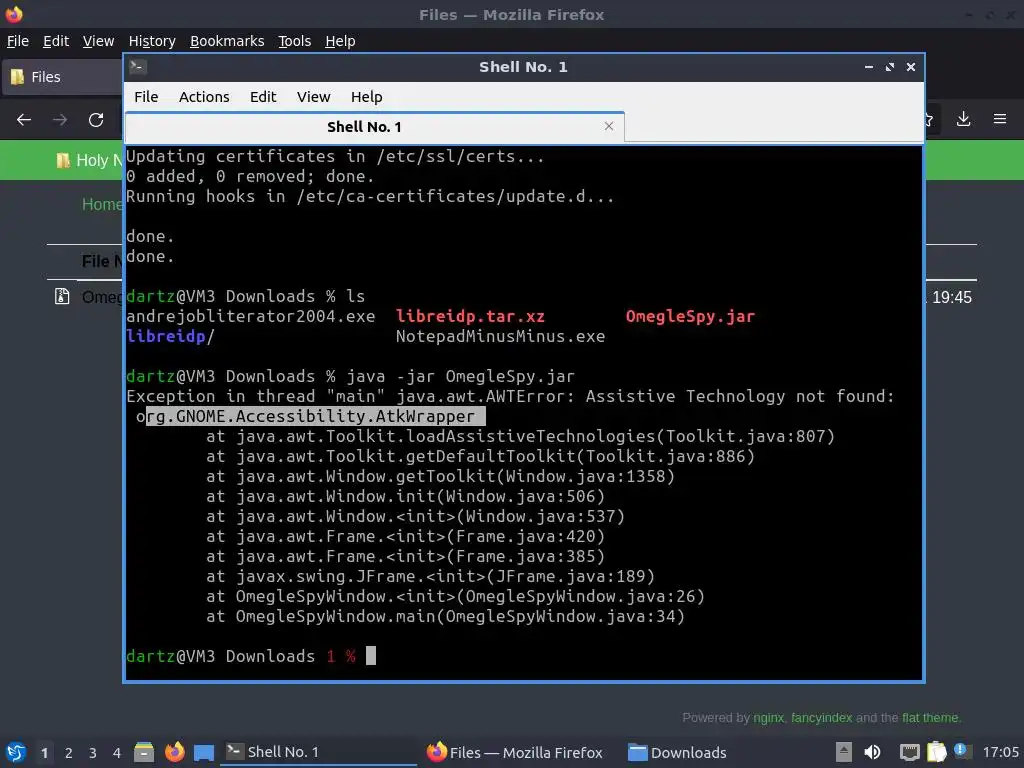Click the blue show desktop icon in the taskbar

204,752
